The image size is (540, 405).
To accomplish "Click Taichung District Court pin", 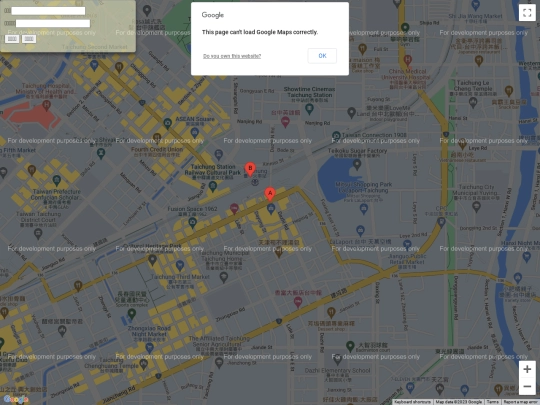I will pyautogui.click(x=38, y=234).
